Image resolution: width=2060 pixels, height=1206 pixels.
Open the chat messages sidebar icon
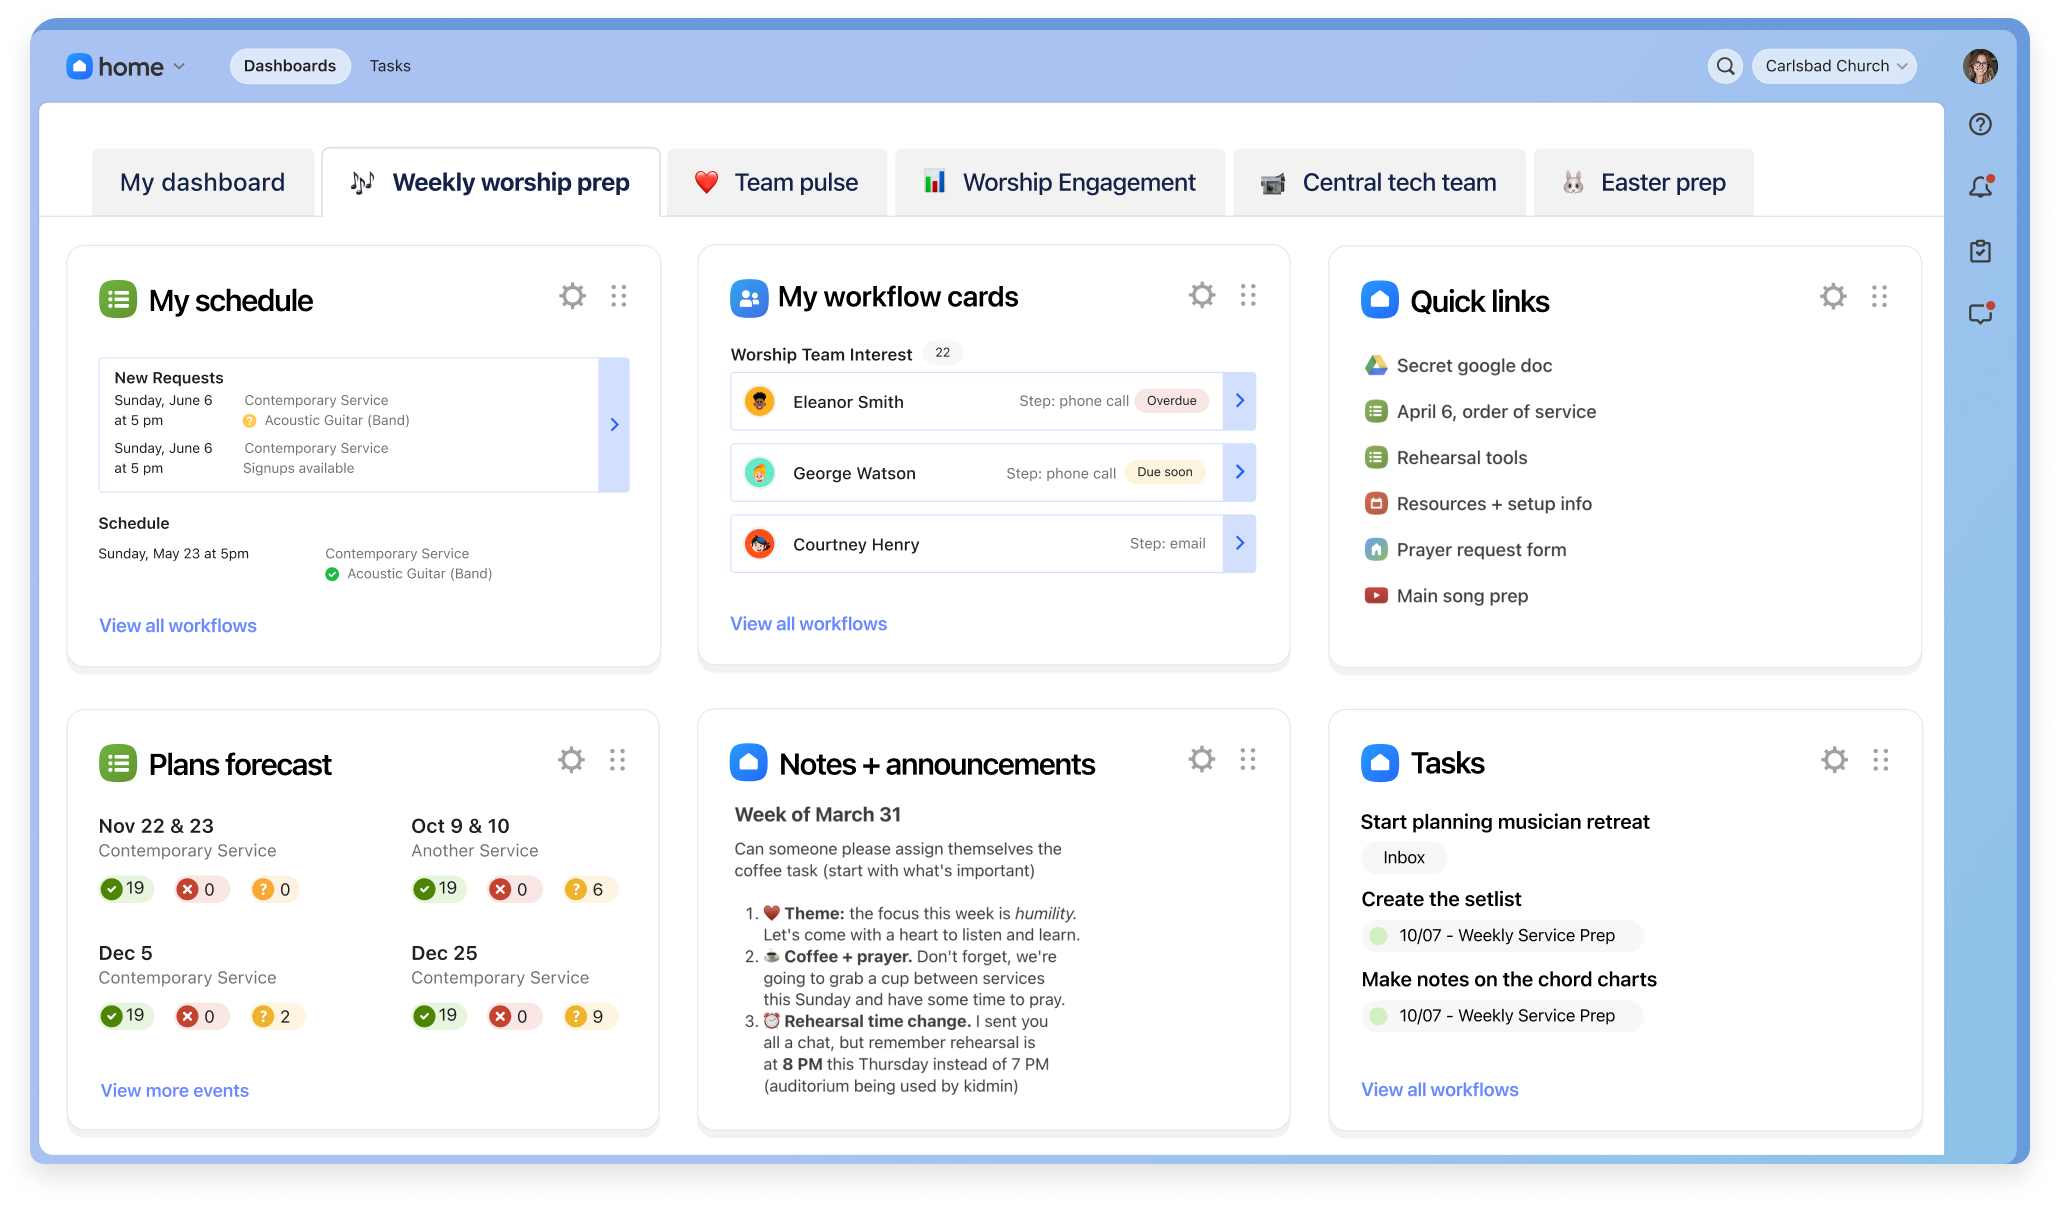(1980, 314)
